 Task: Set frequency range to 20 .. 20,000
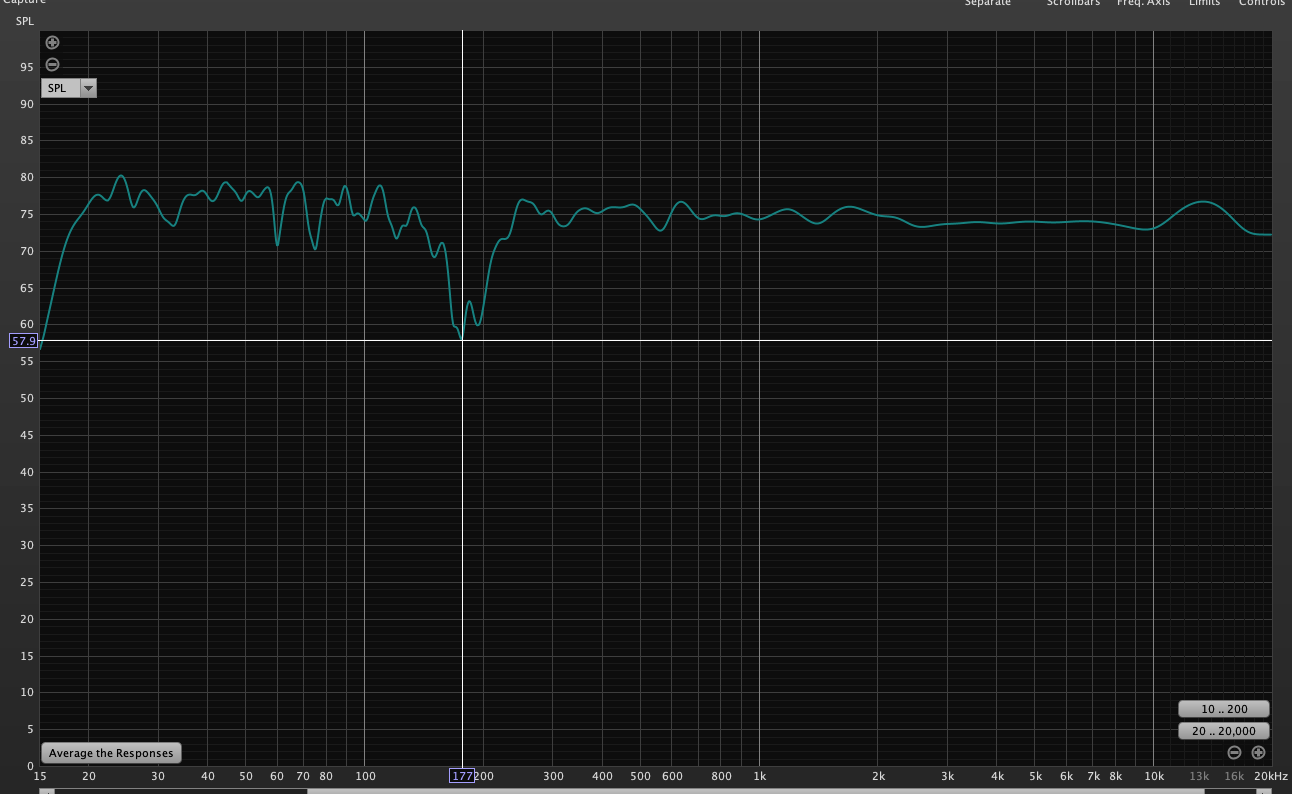click(1224, 731)
